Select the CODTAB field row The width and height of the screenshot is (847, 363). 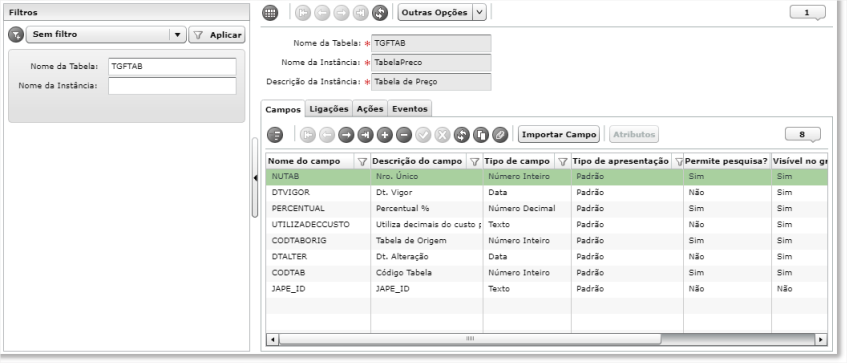pos(546,273)
